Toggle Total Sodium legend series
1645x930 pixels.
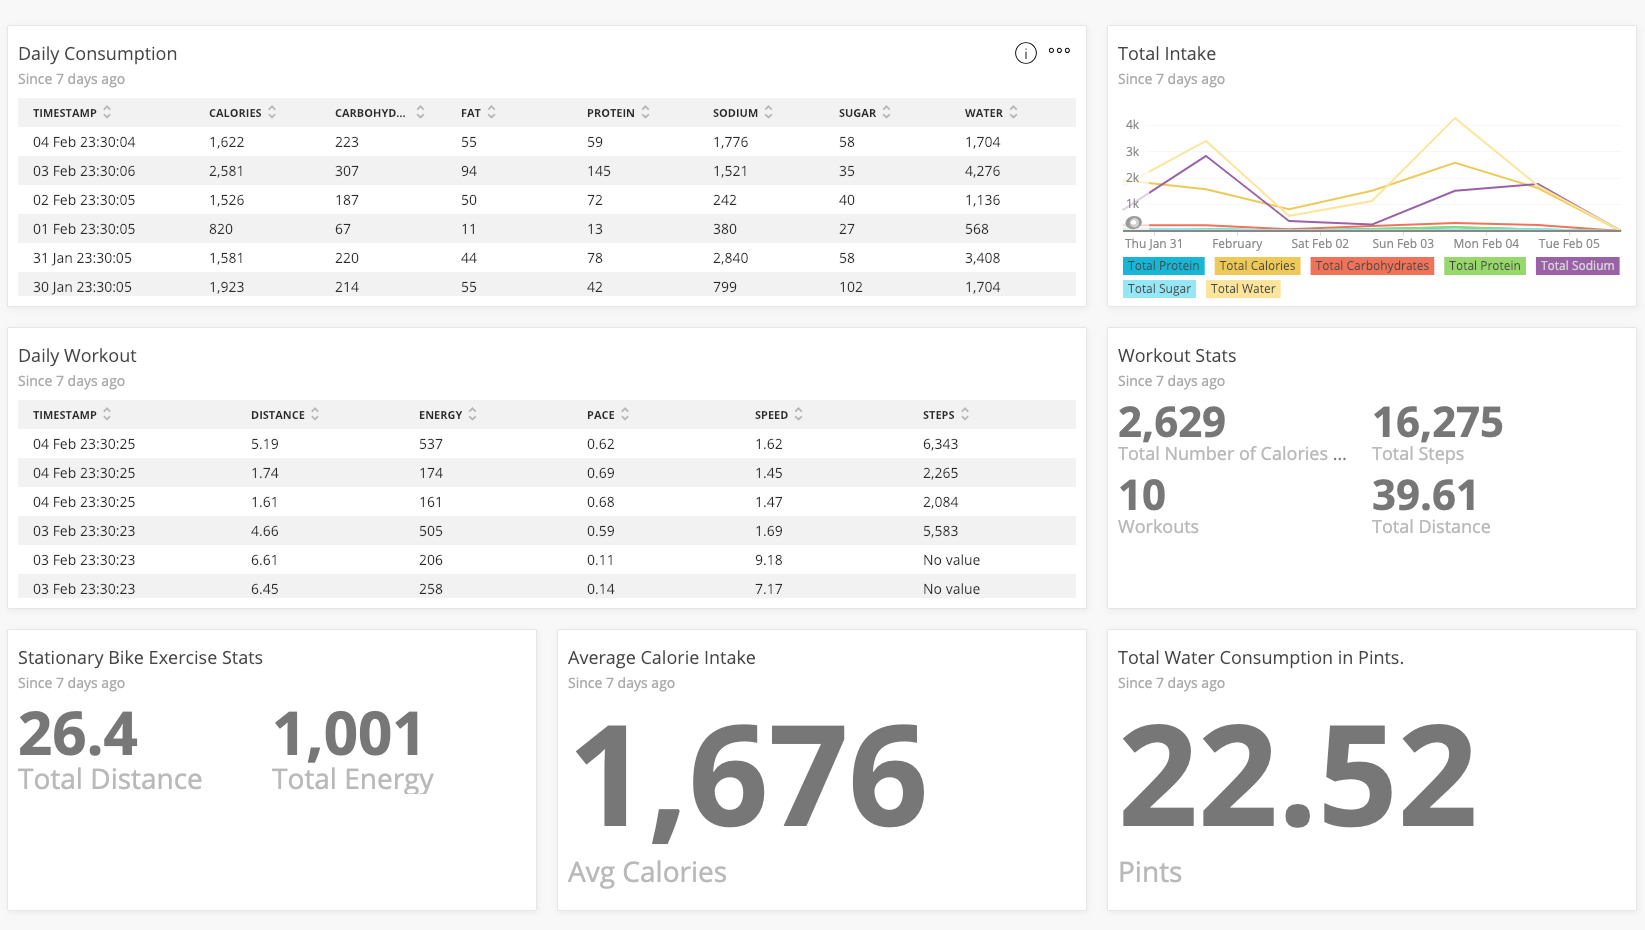1577,266
